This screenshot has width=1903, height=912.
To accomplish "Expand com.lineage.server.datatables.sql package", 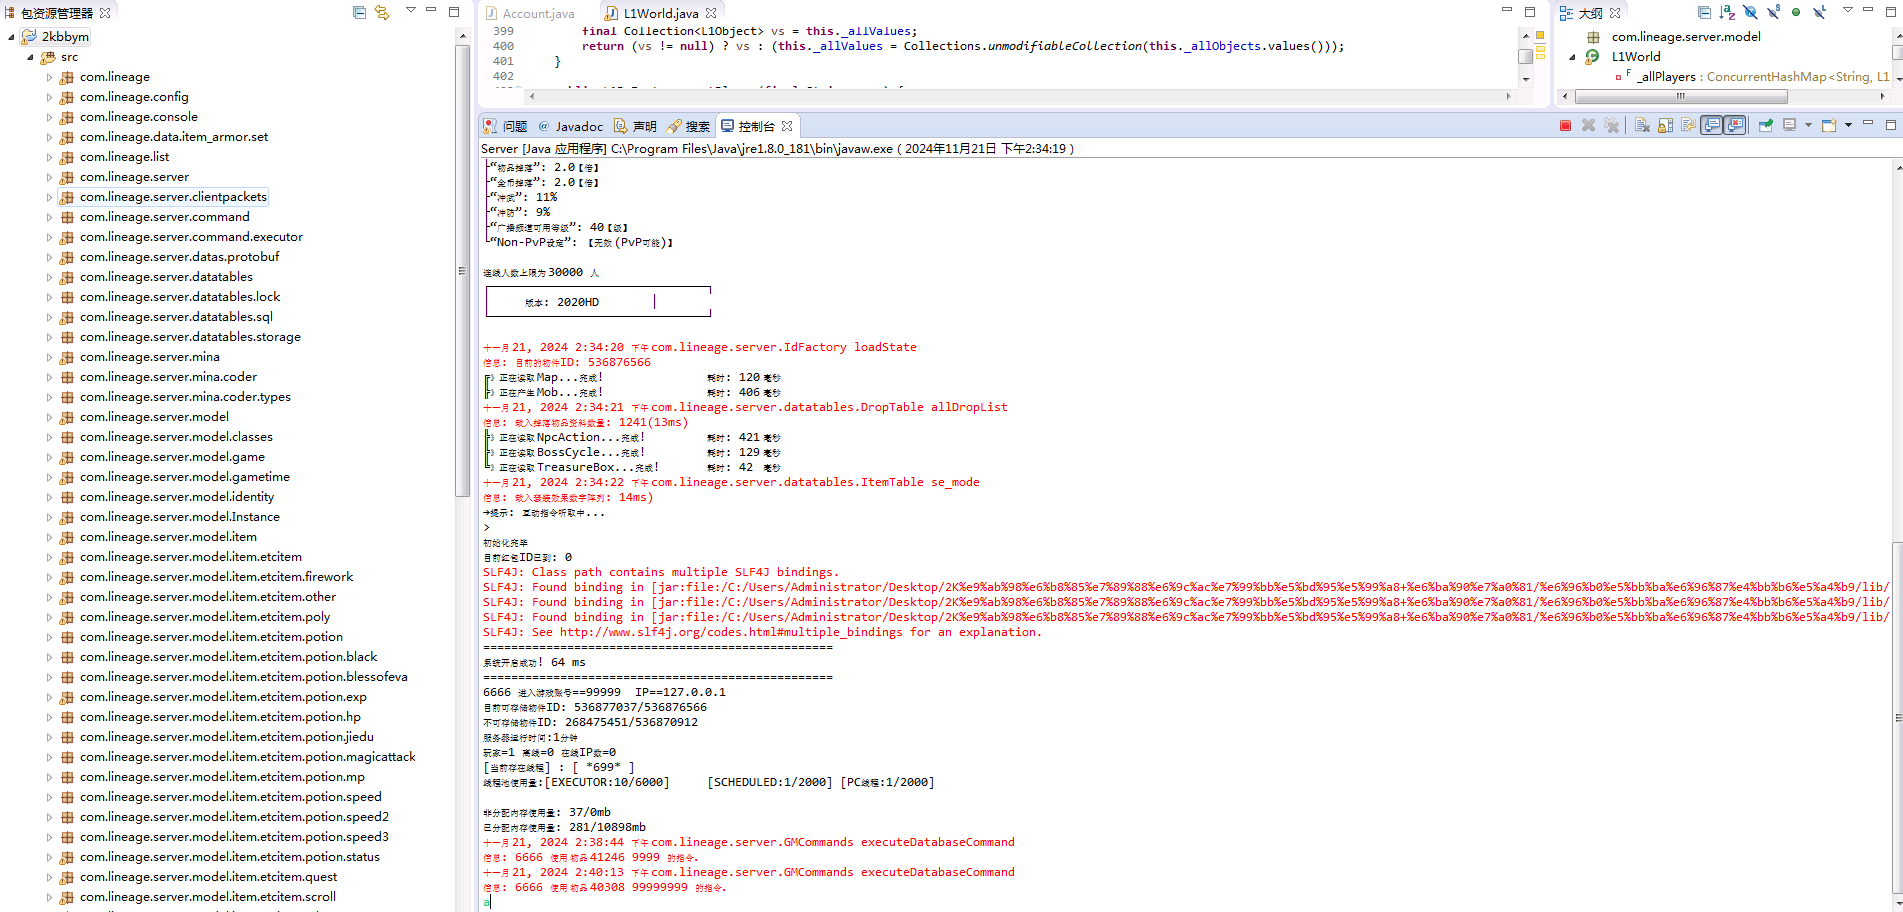I will (x=49, y=317).
